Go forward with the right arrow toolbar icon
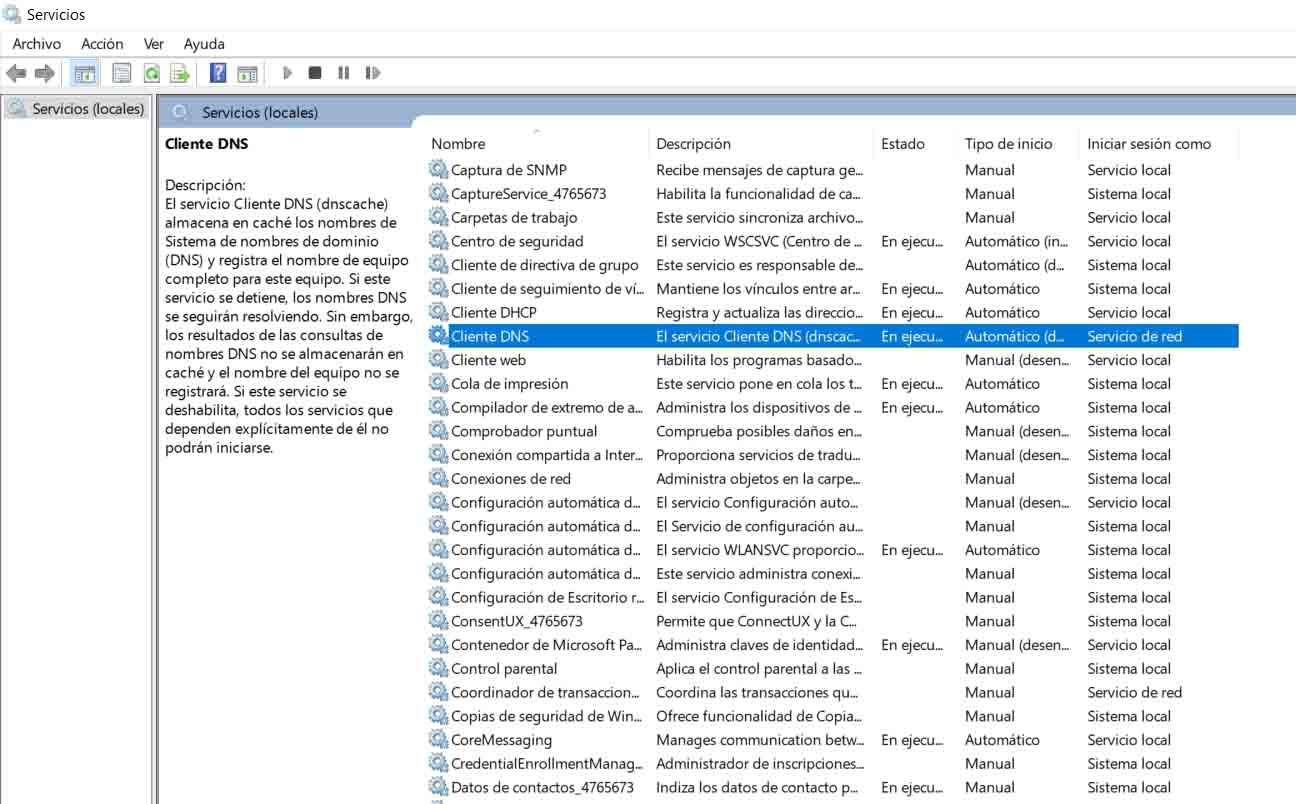 (x=44, y=73)
